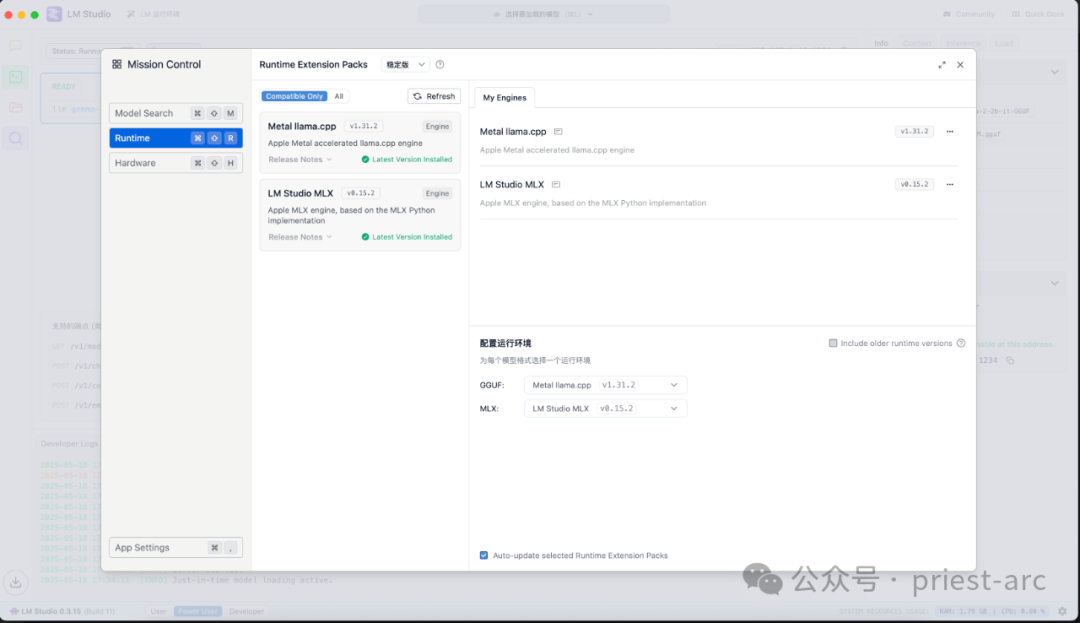The width and height of the screenshot is (1080, 623).
Task: Open more options for LM Studio MLX engine
Action: click(x=950, y=184)
